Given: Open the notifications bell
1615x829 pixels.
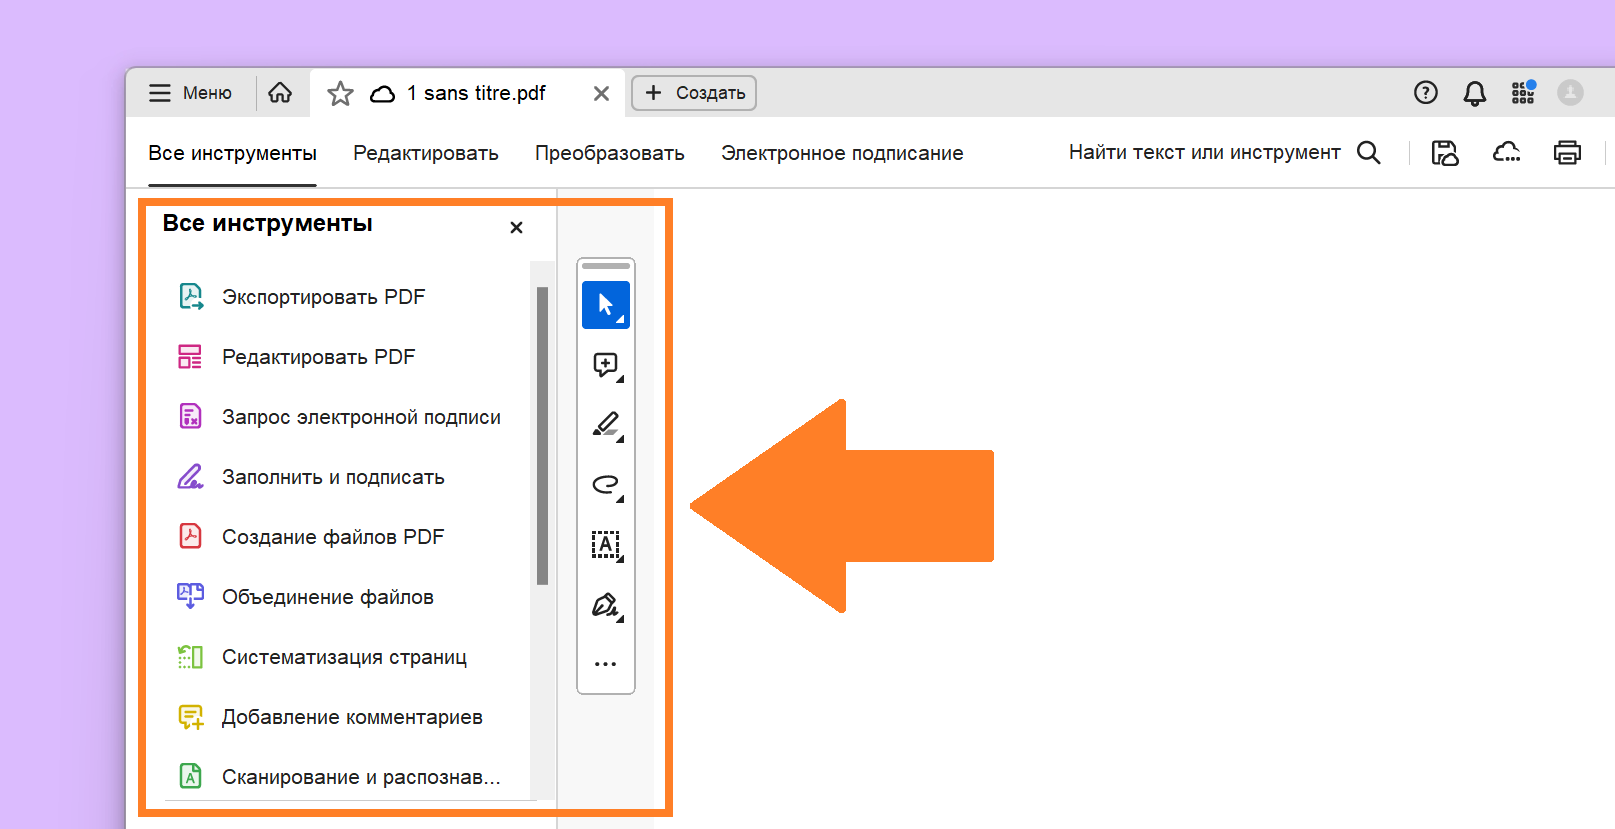Looking at the screenshot, I should point(1474,93).
